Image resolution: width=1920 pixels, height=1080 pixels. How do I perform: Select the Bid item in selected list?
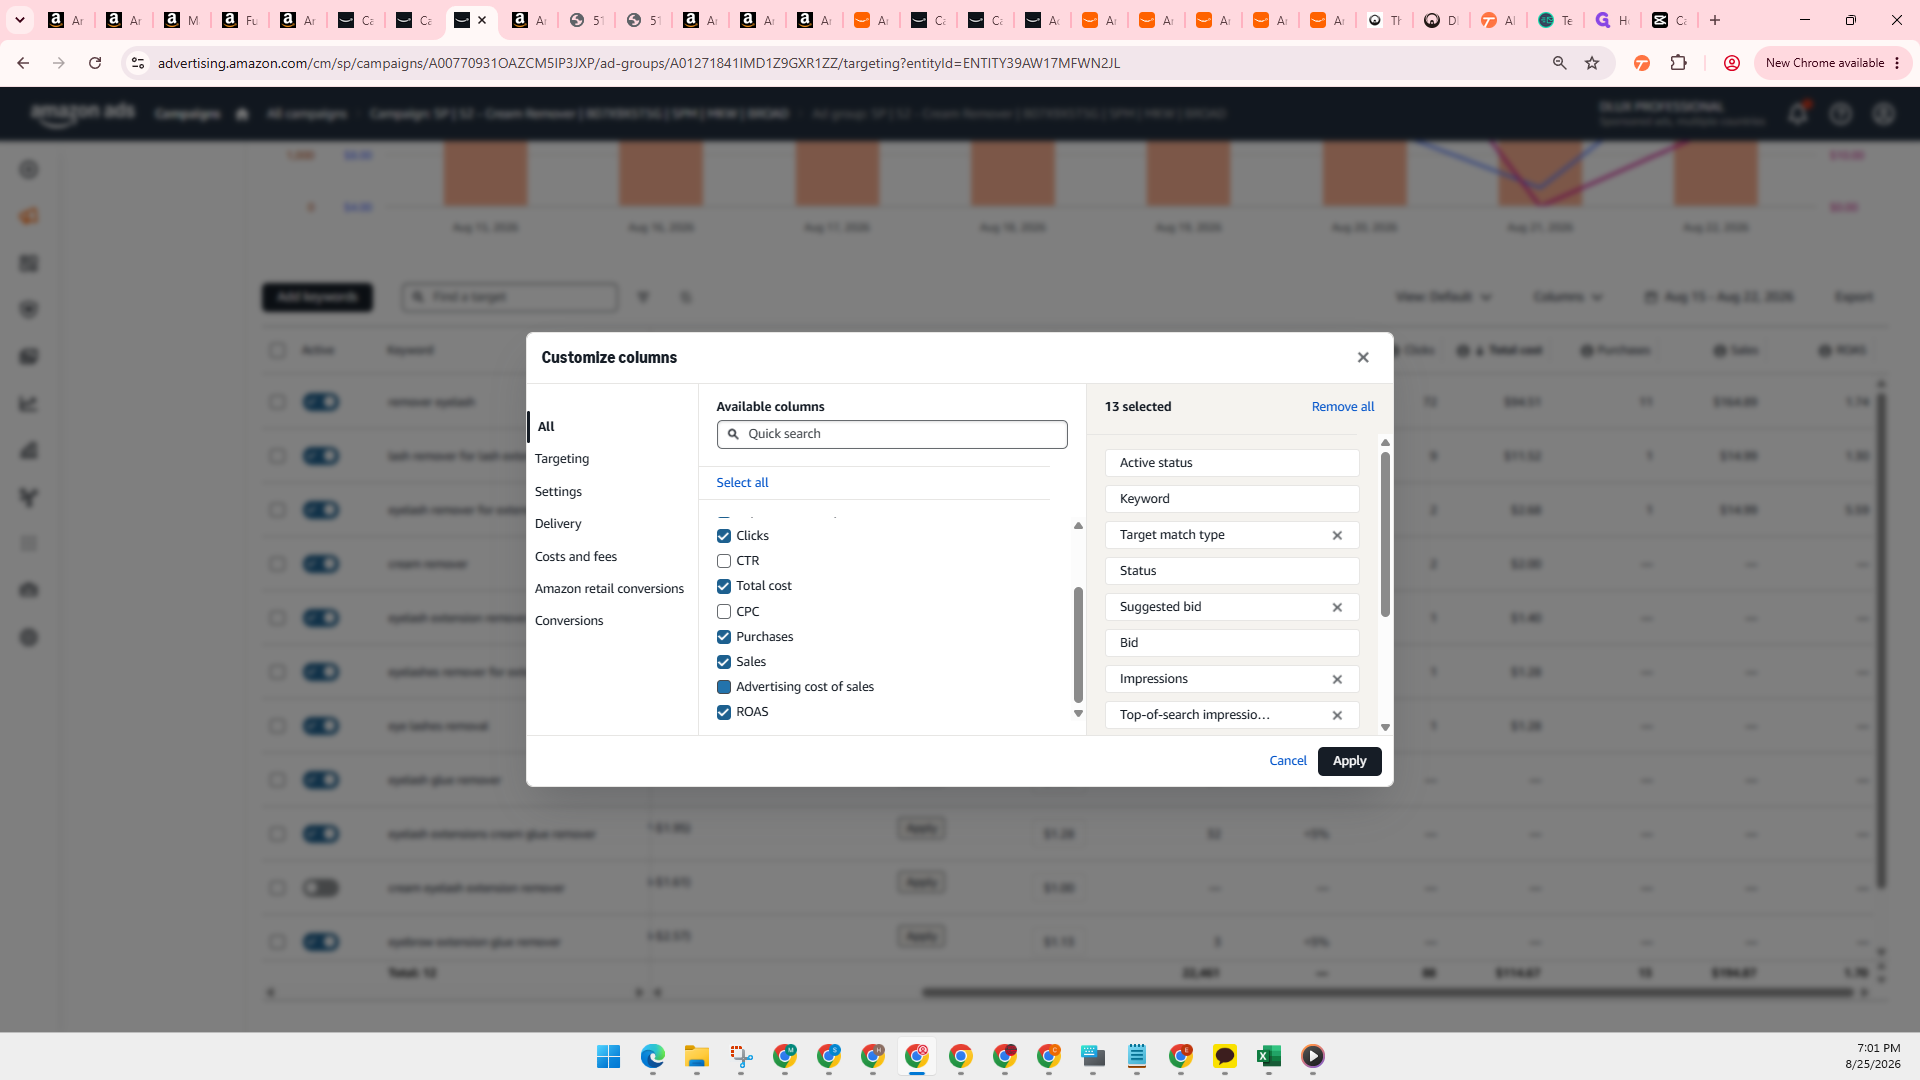click(x=1232, y=643)
